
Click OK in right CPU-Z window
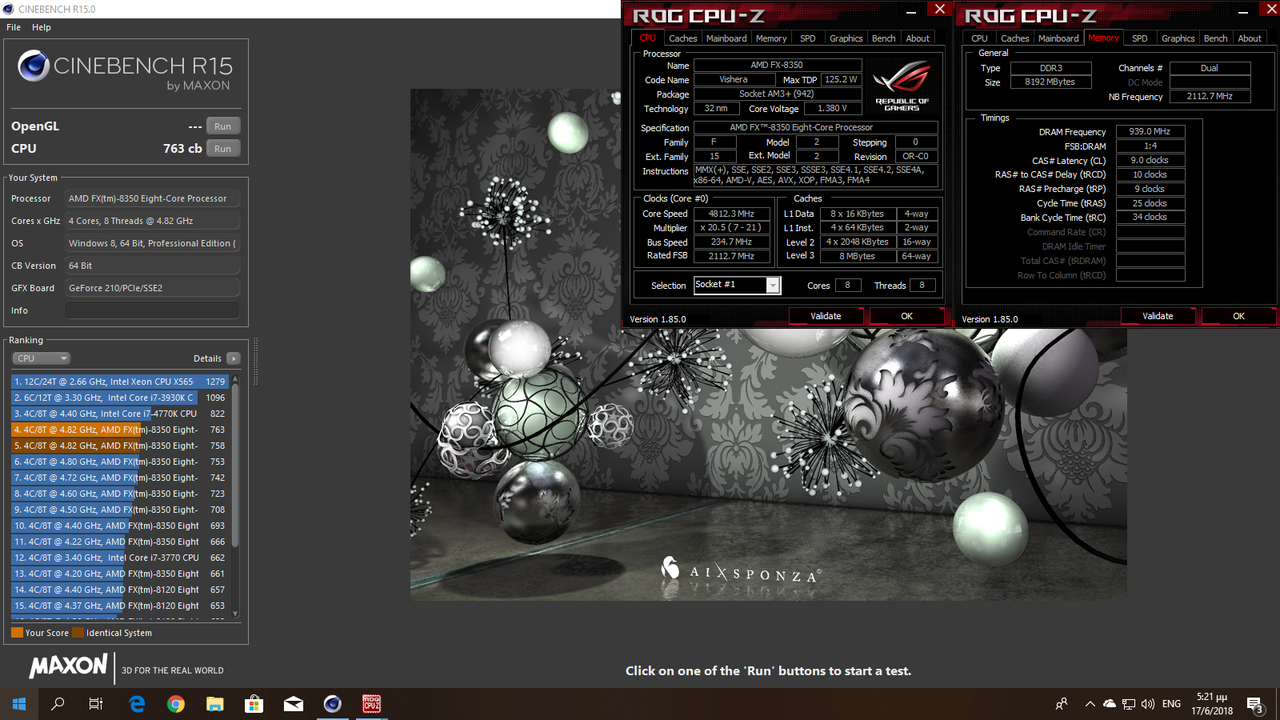pos(1238,316)
